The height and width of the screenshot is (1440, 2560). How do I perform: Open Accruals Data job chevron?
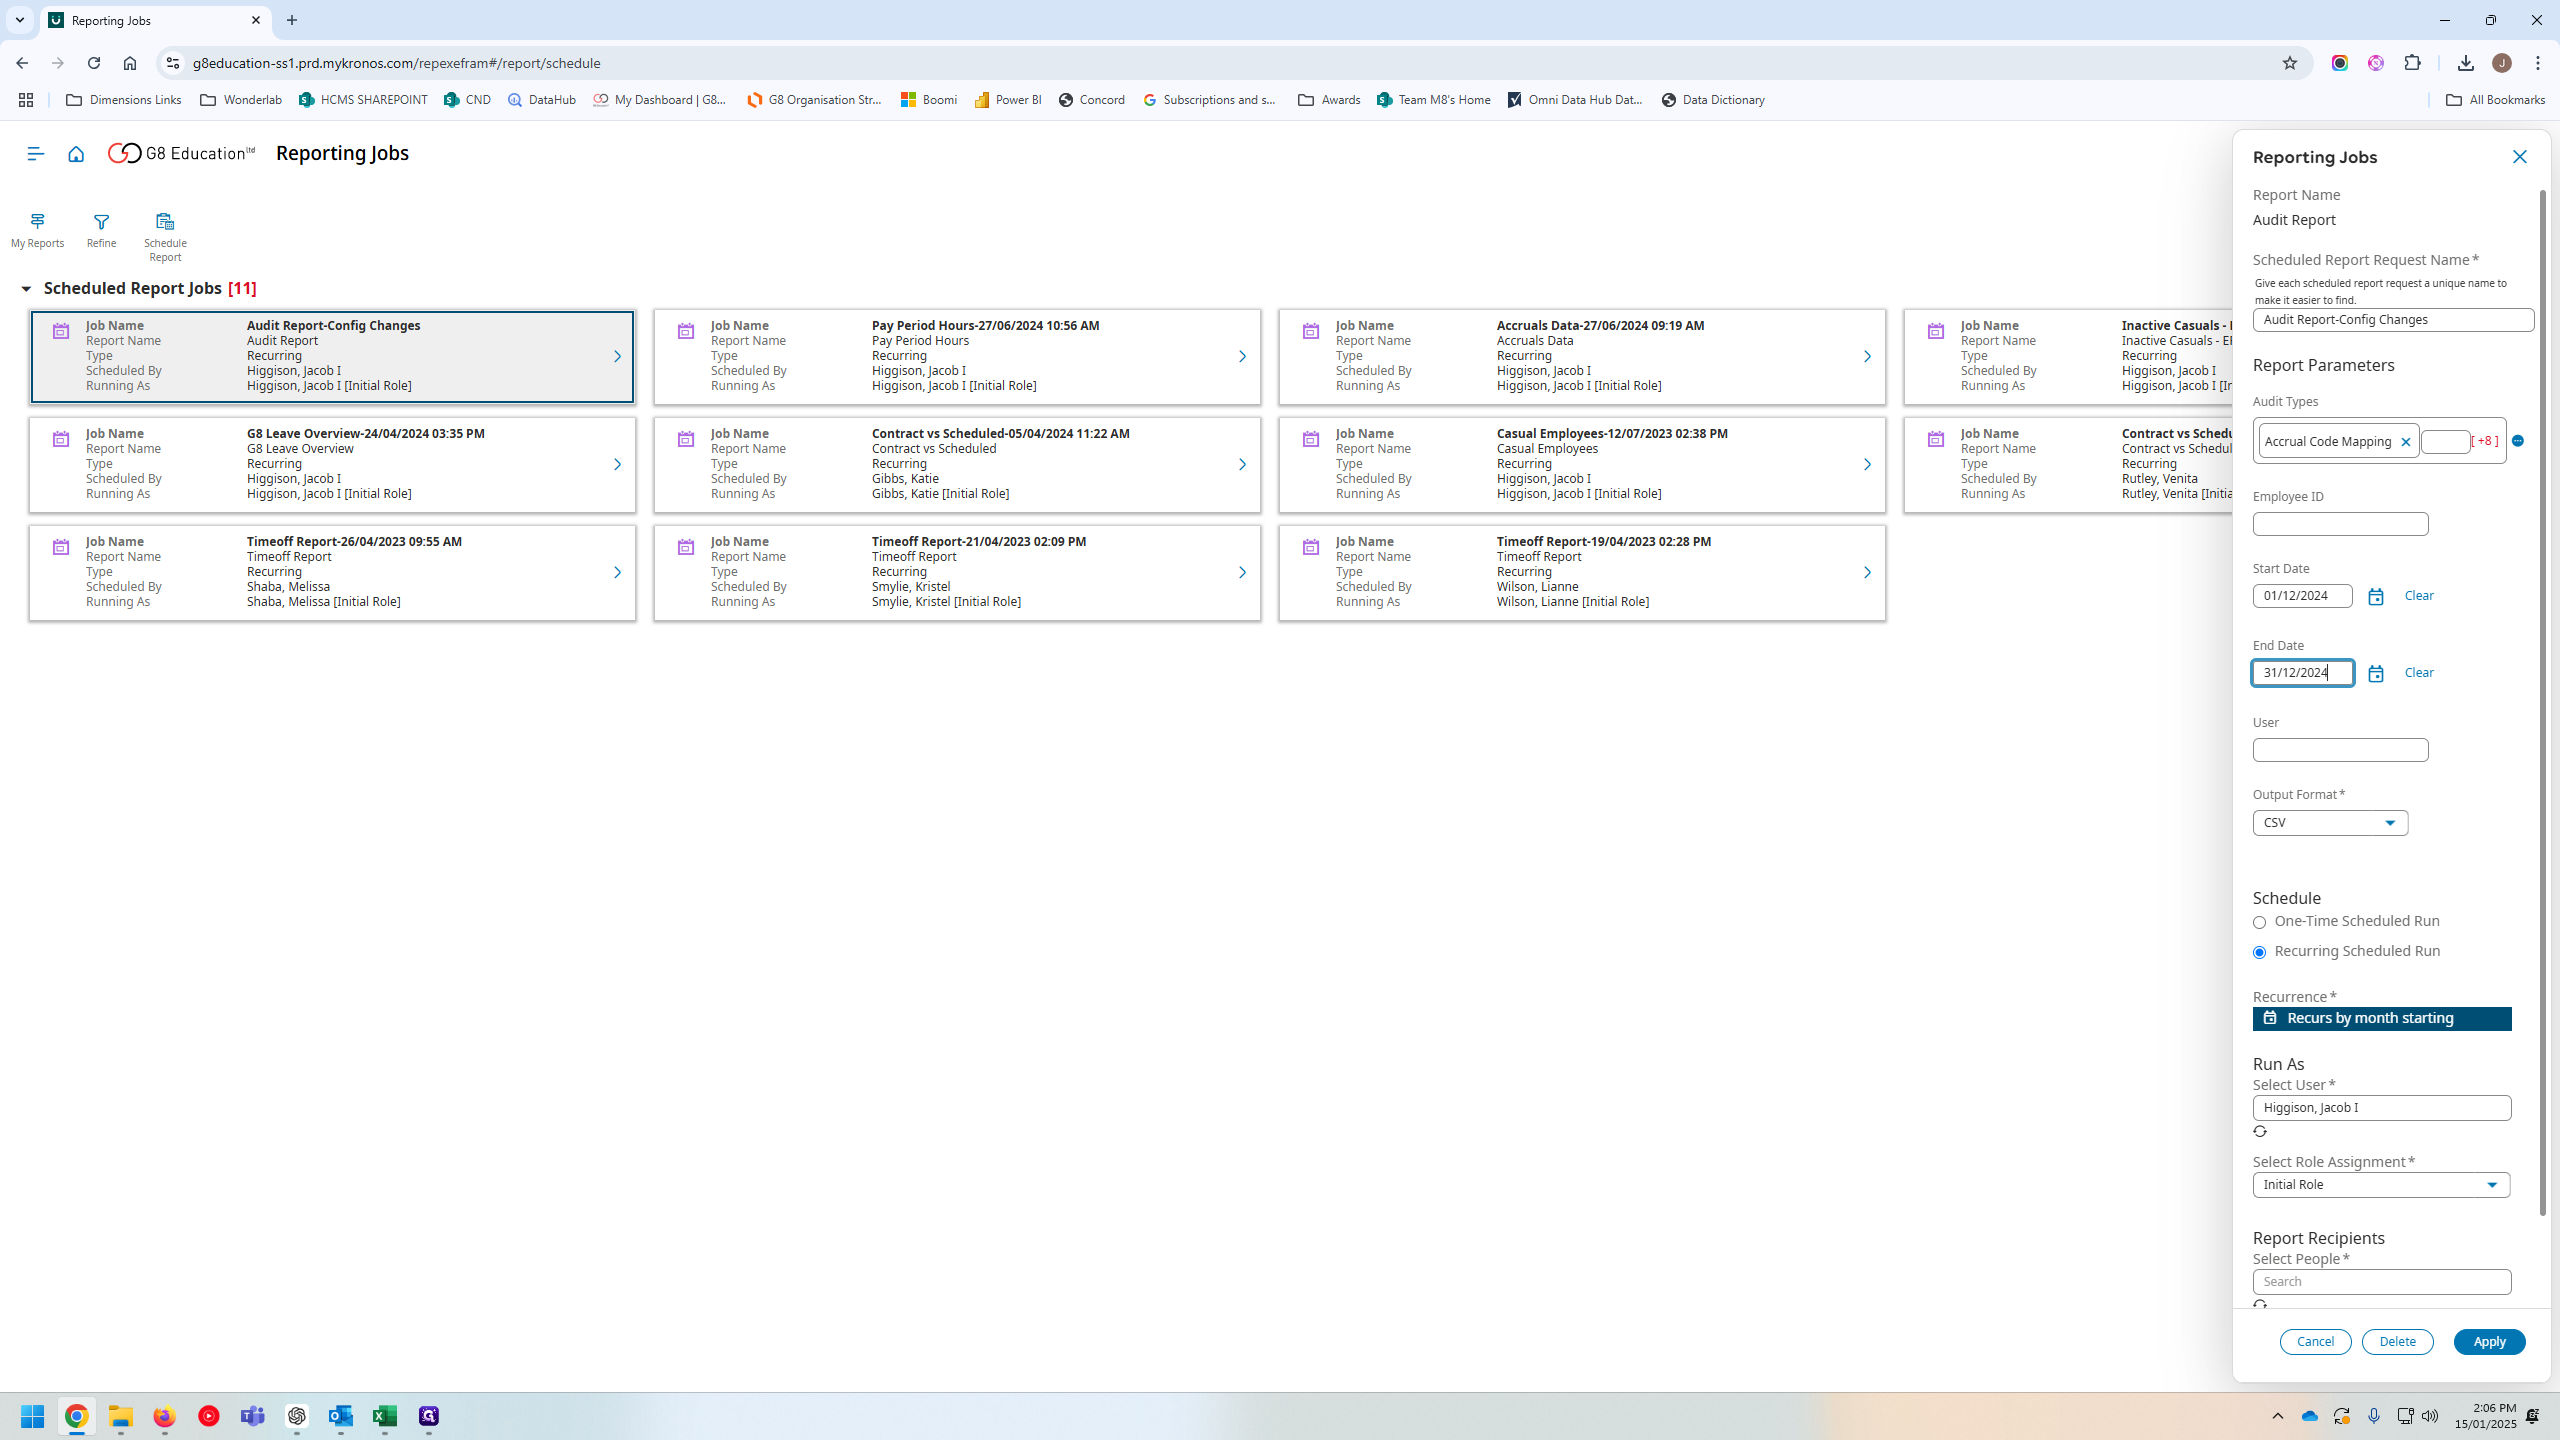coord(1867,357)
